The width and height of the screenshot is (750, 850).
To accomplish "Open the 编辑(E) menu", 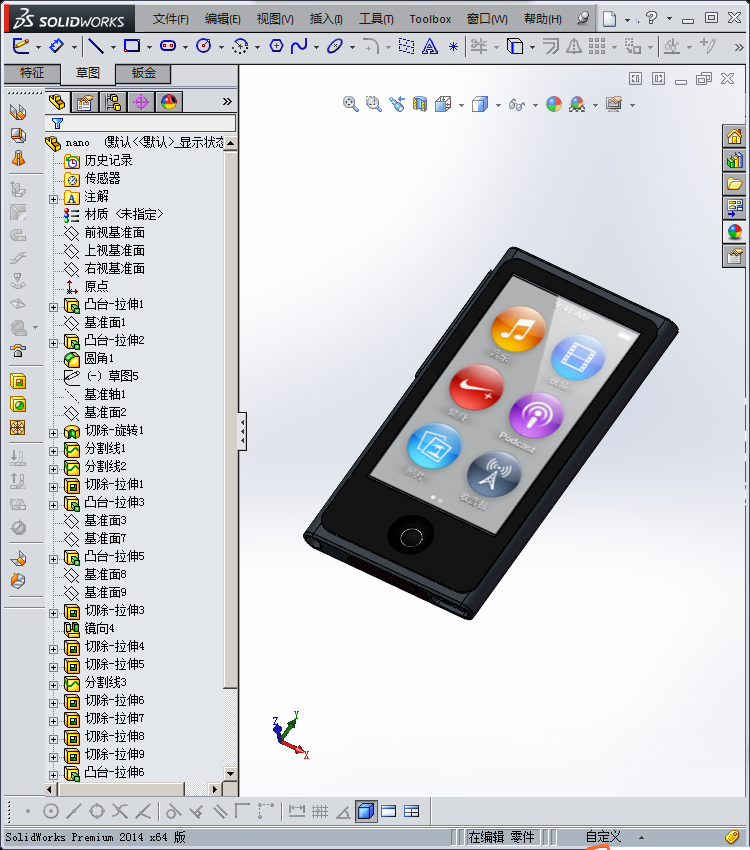I will [x=222, y=19].
